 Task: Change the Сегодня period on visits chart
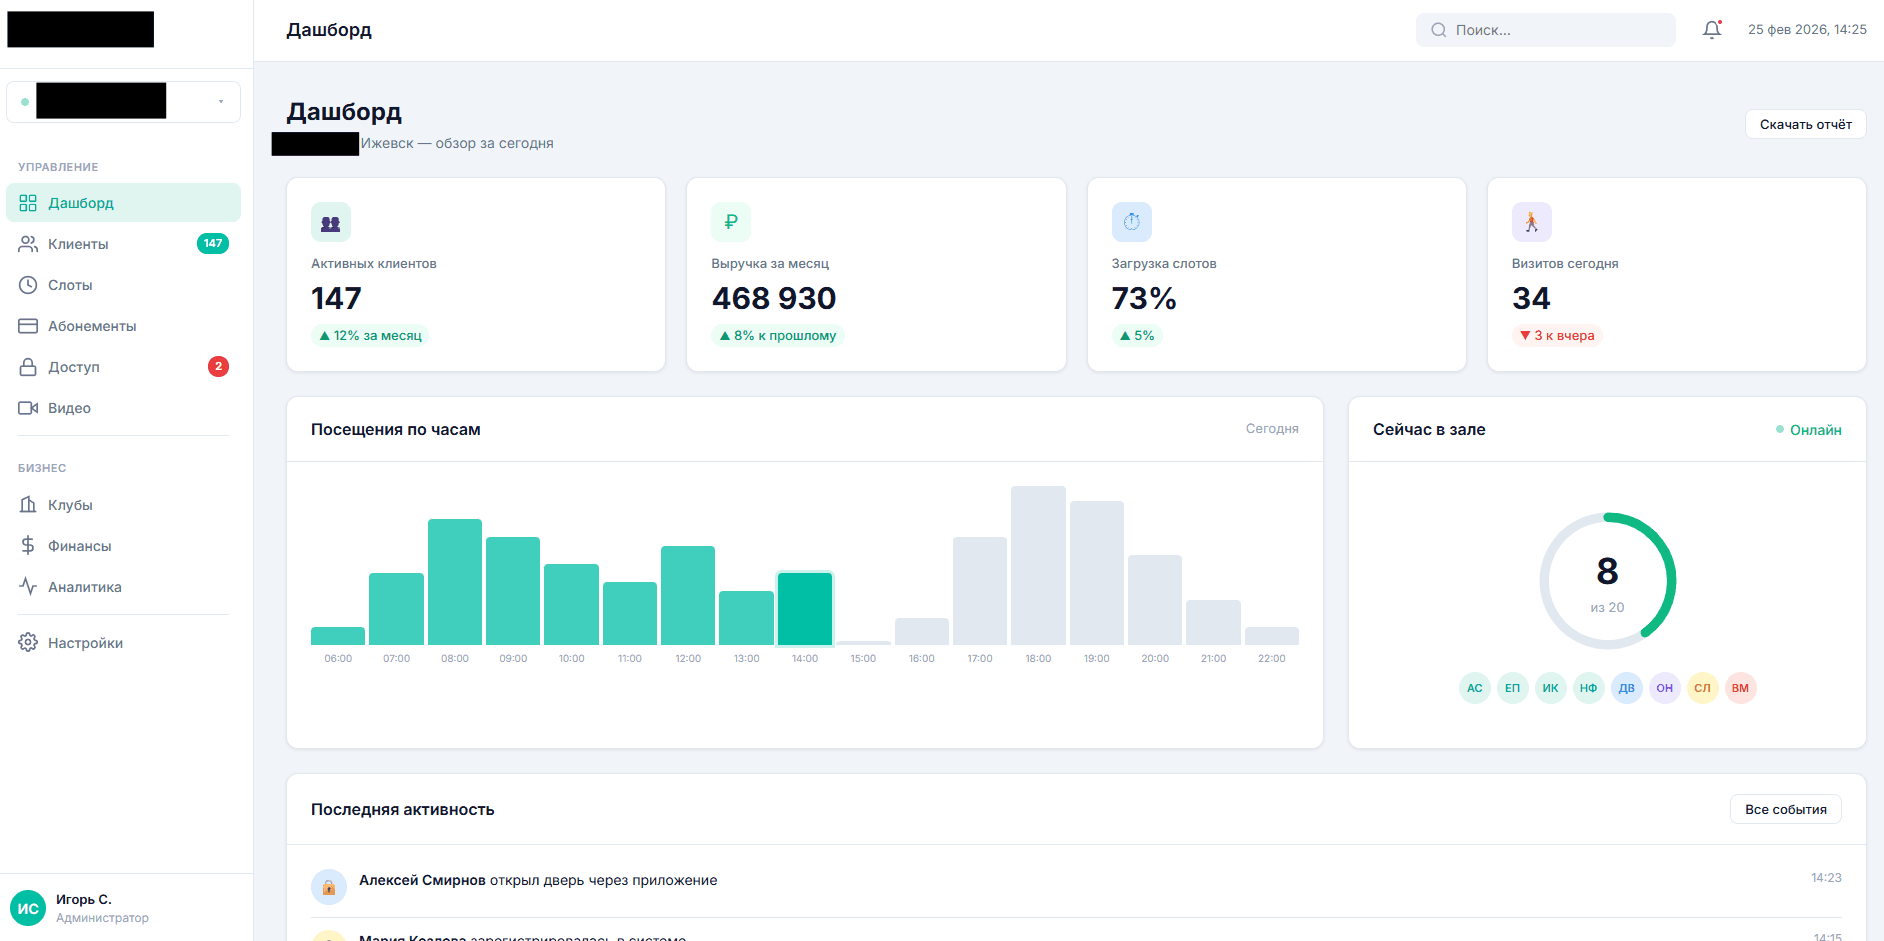[1272, 429]
